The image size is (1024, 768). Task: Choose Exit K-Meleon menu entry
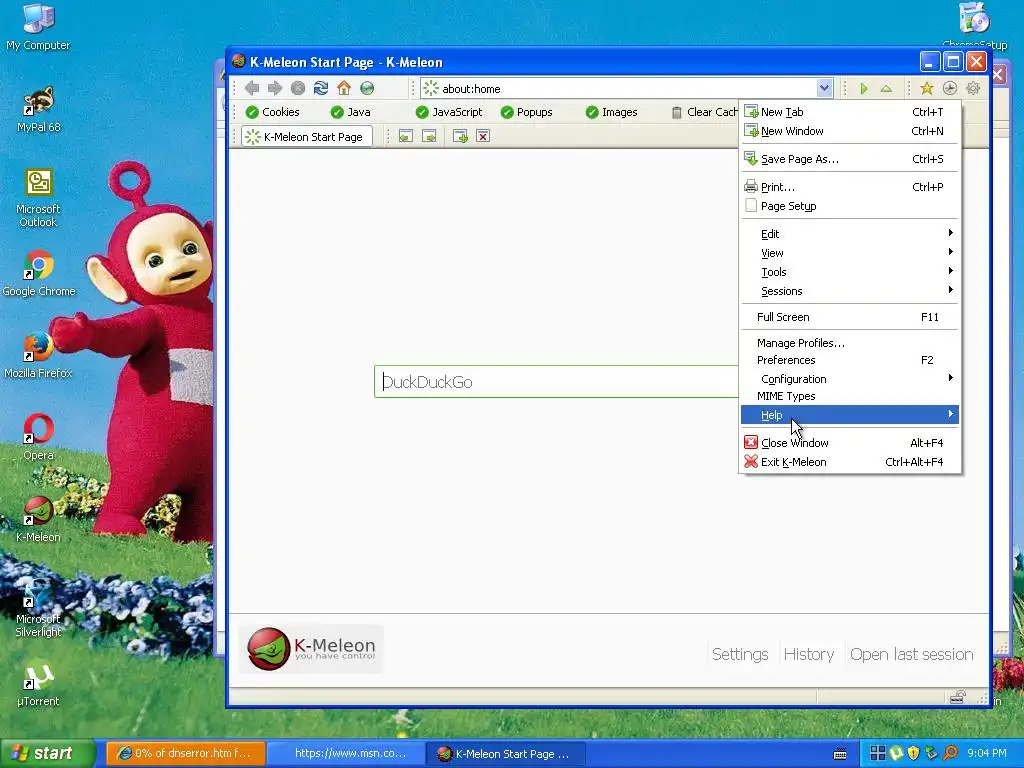coord(850,462)
